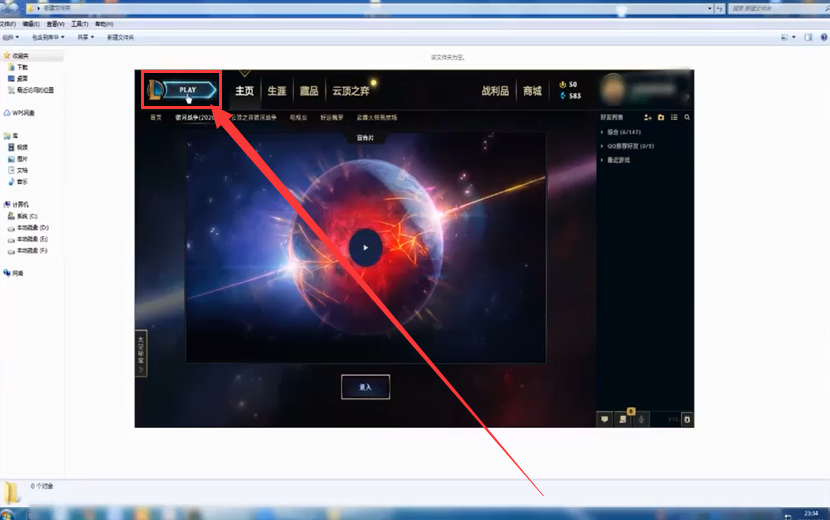
Task: Open the 本地磁盘 (E:) drive
Action: coord(33,239)
